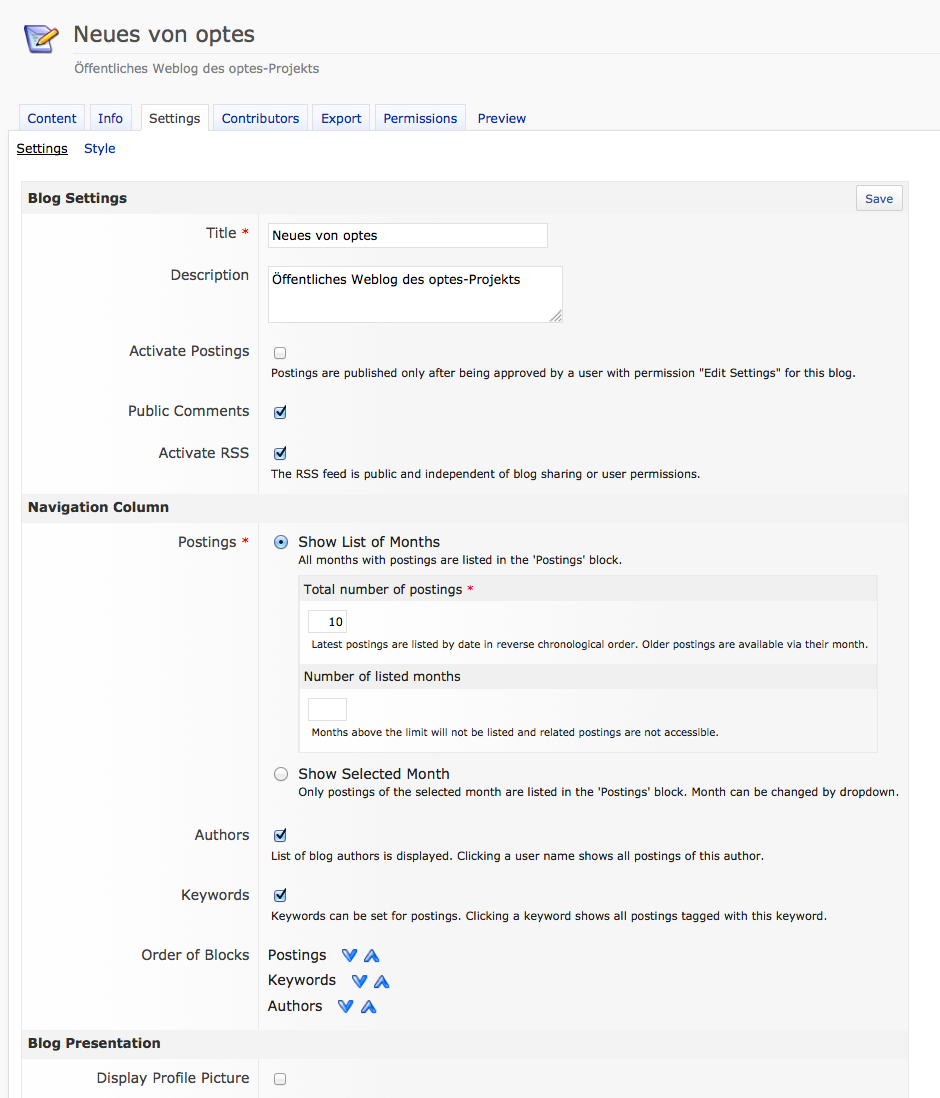Toggle the Display Profile Picture checkbox
This screenshot has height=1098, width=940.
tap(280, 1079)
